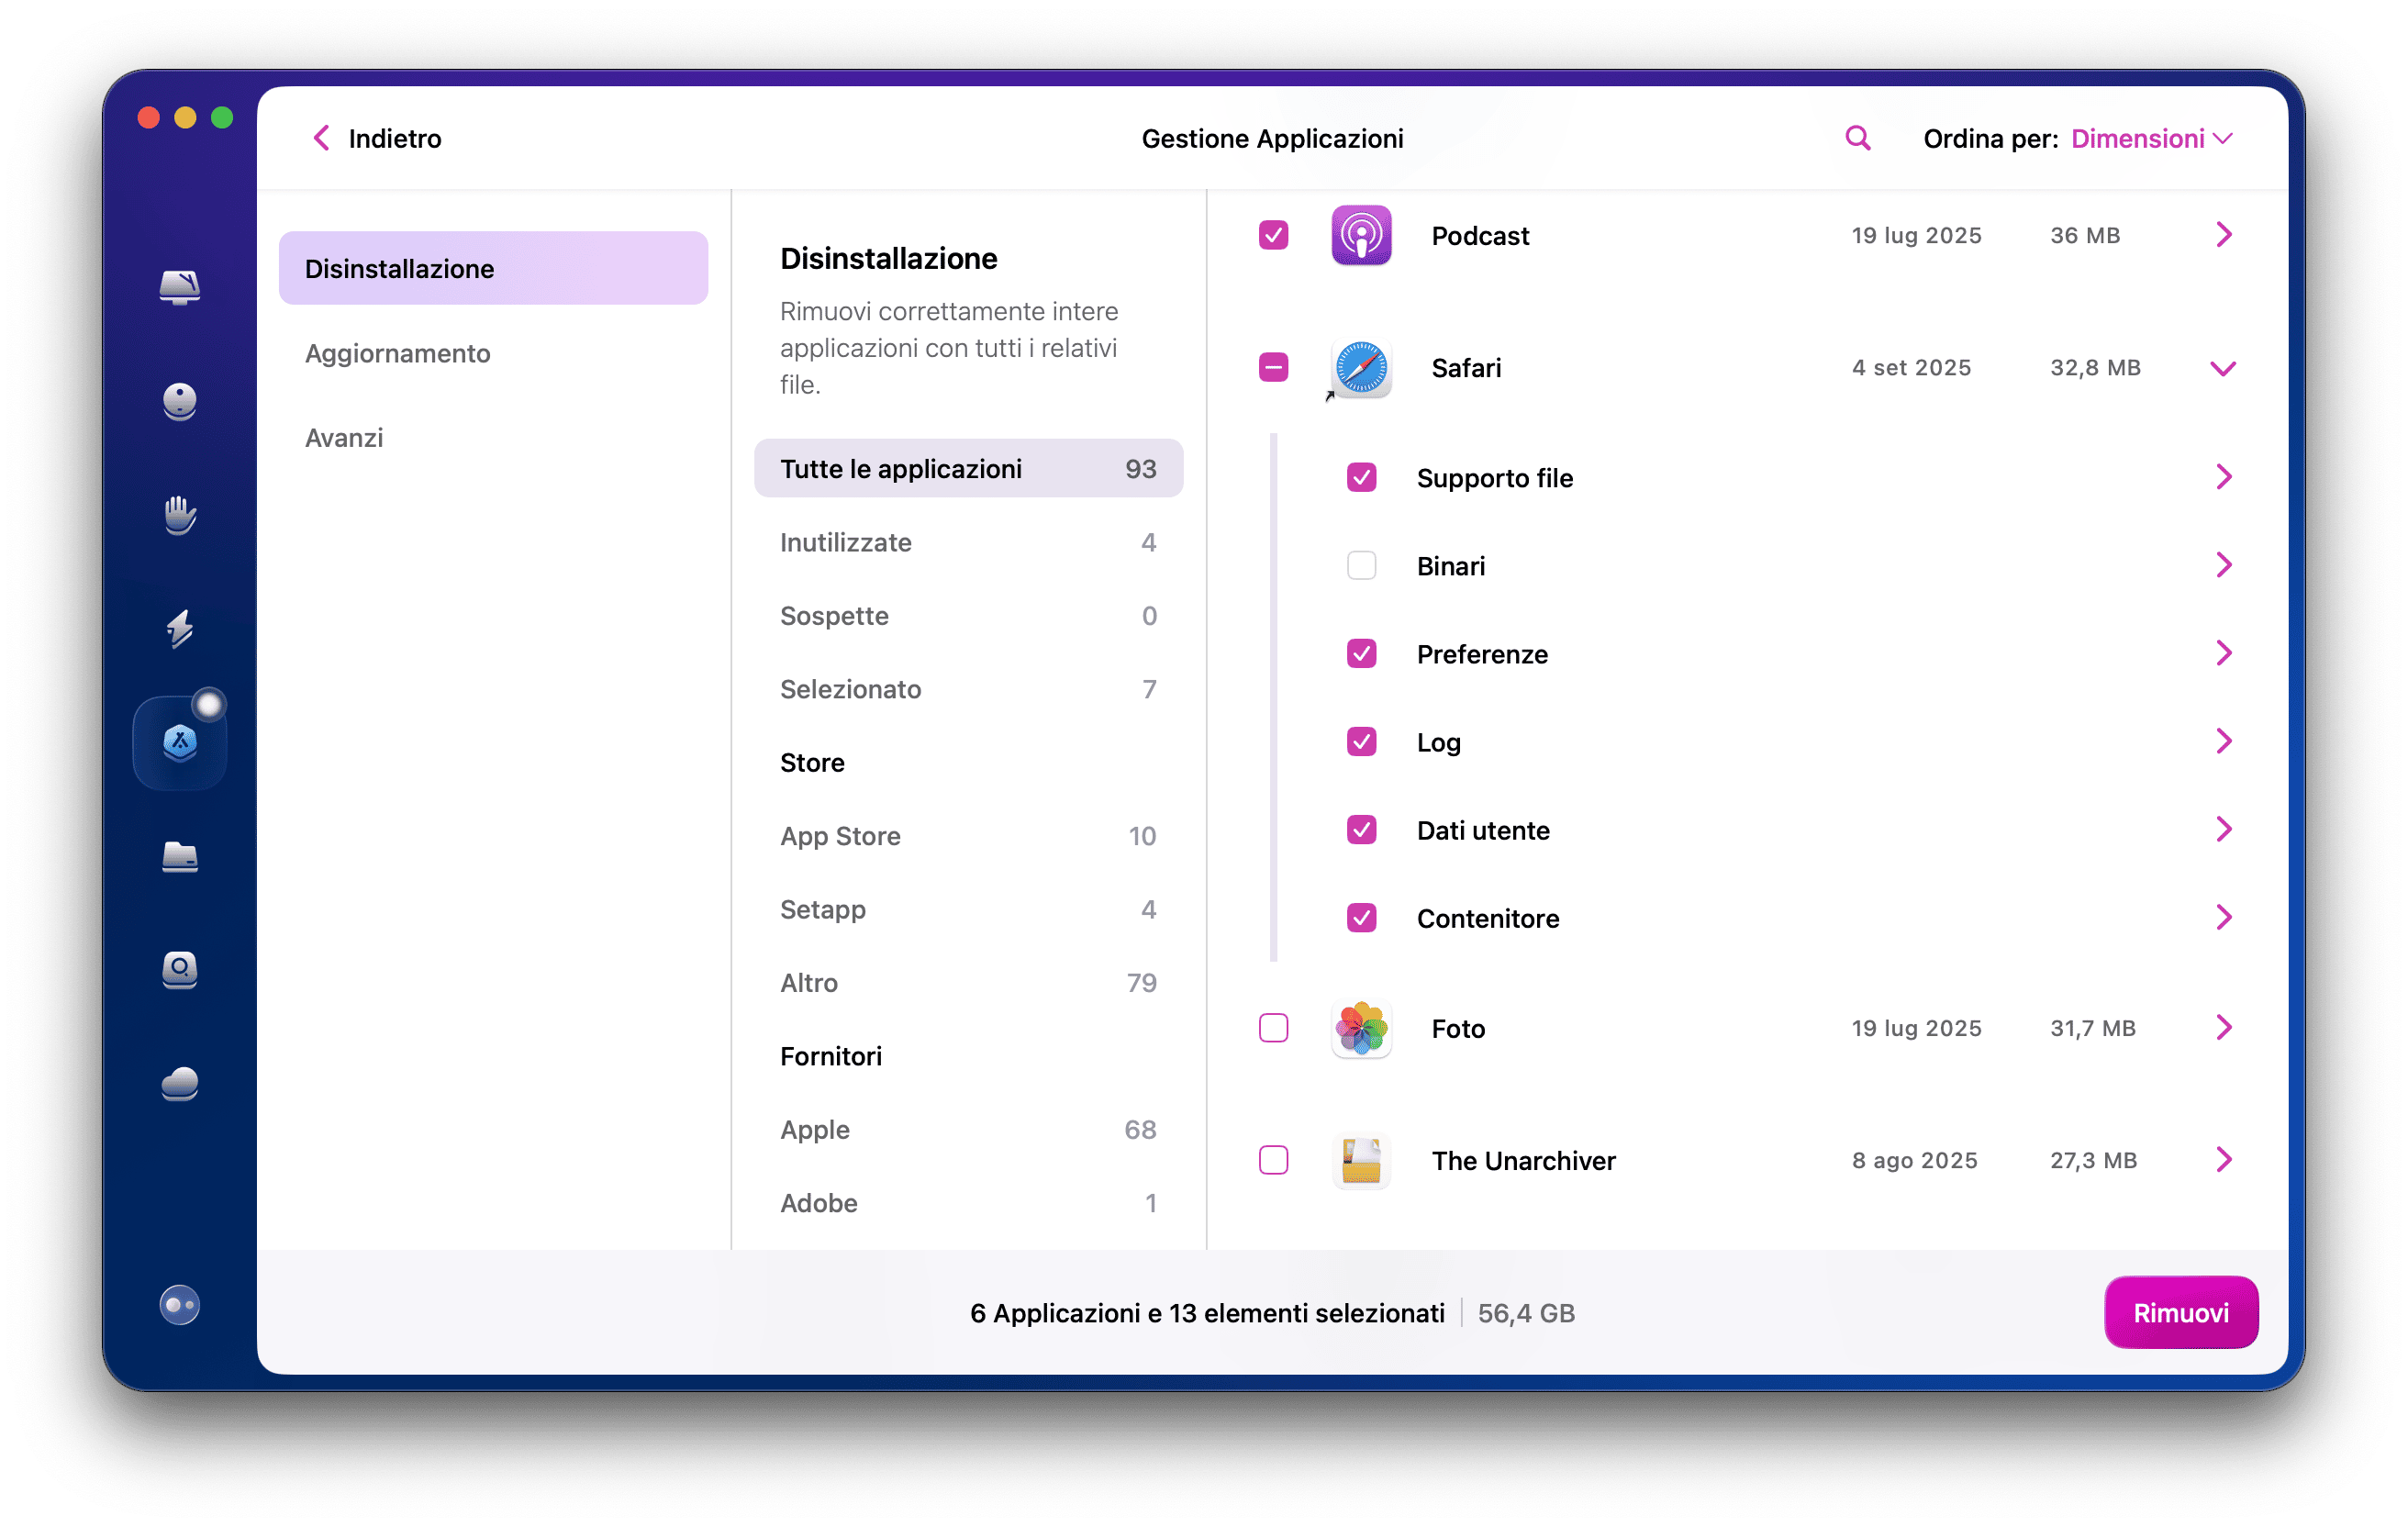Select the Foto app checkbox

[x=1273, y=1028]
